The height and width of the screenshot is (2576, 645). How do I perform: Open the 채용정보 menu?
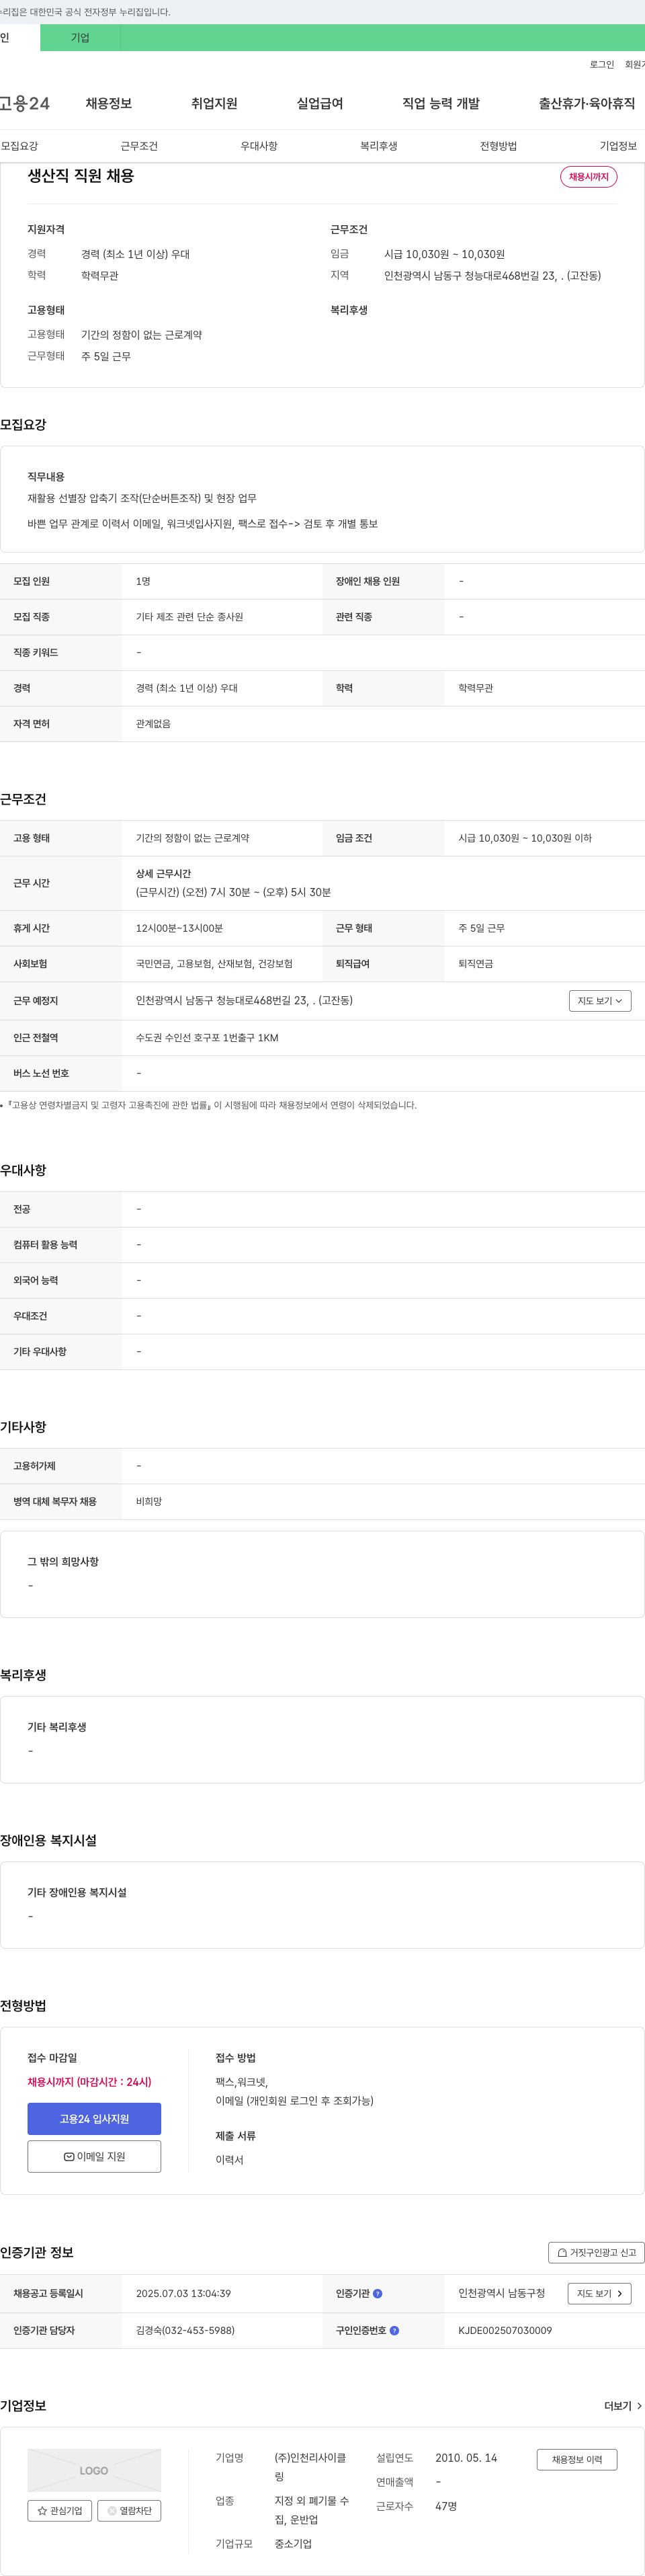click(109, 103)
